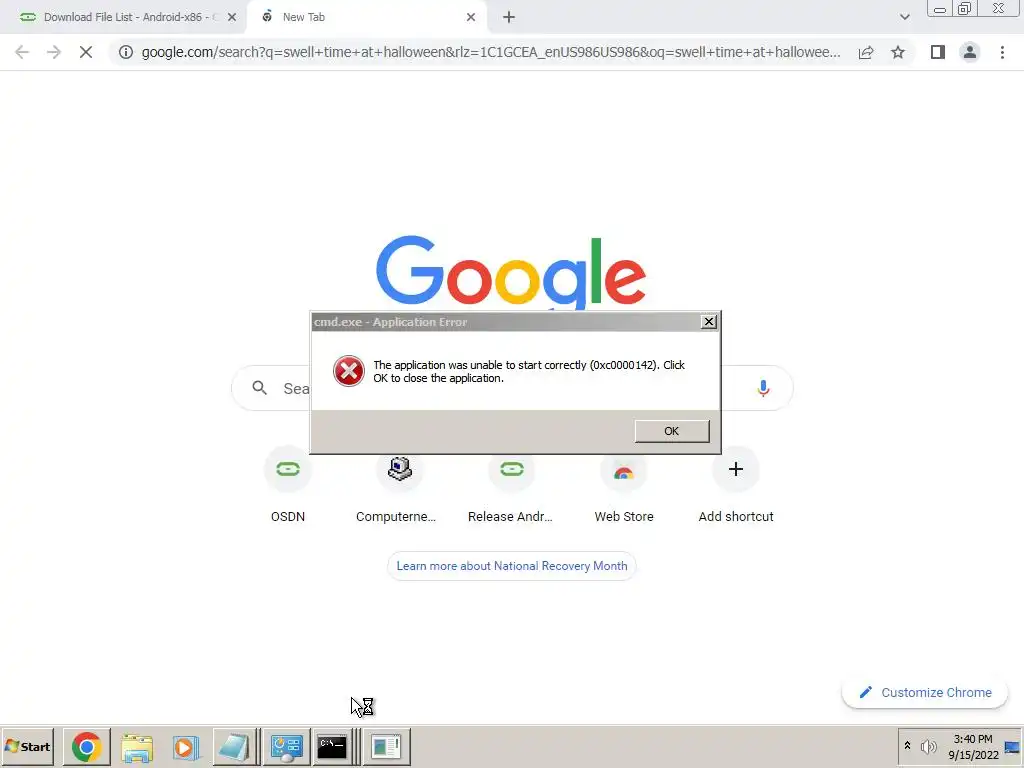Click the magnifier icon in search box
Screen dimensions: 1024x768
point(259,388)
